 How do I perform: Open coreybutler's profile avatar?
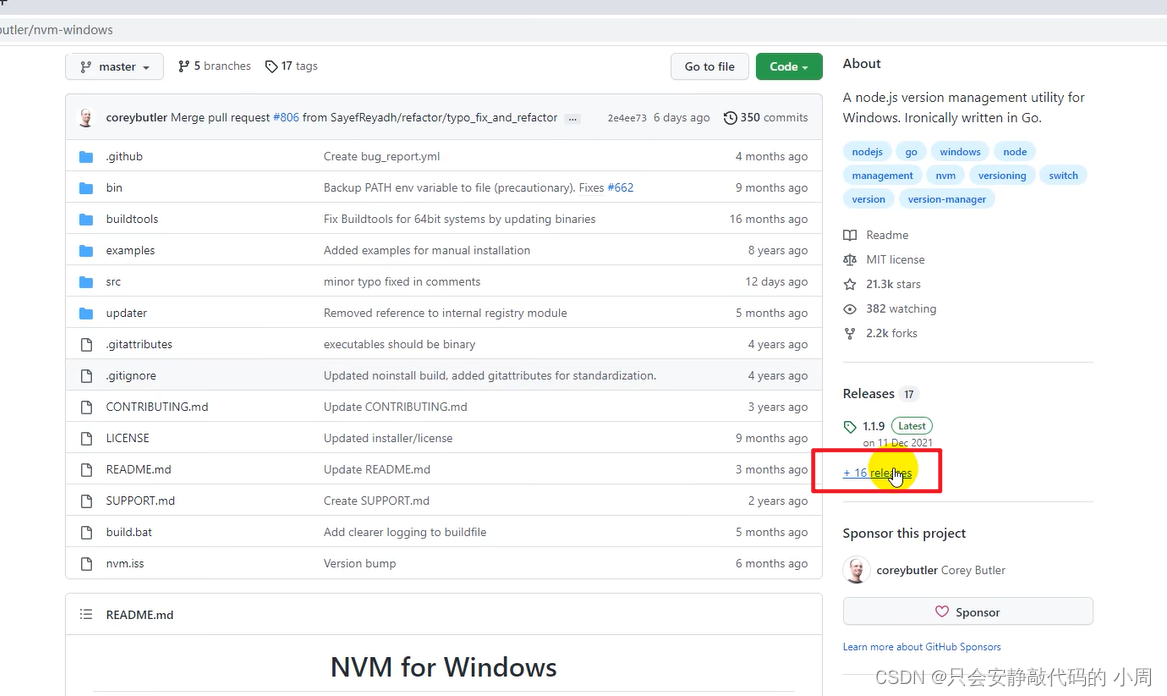(86, 117)
